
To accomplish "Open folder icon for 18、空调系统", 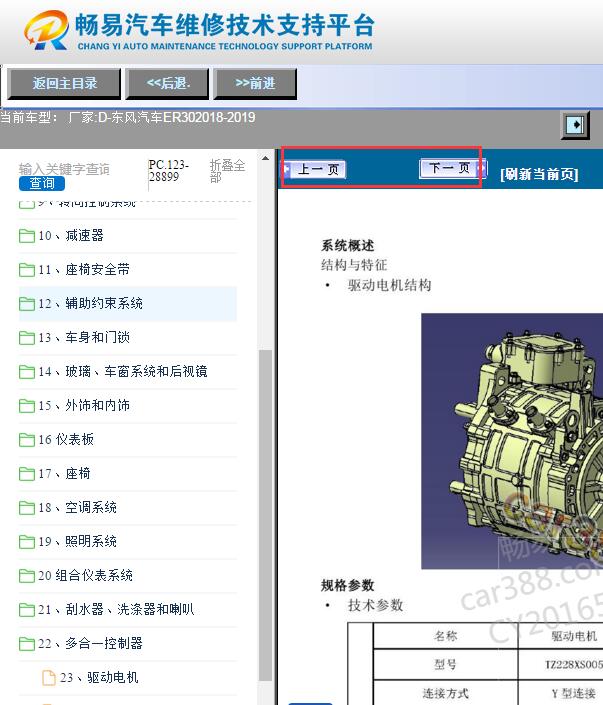I will coord(27,508).
